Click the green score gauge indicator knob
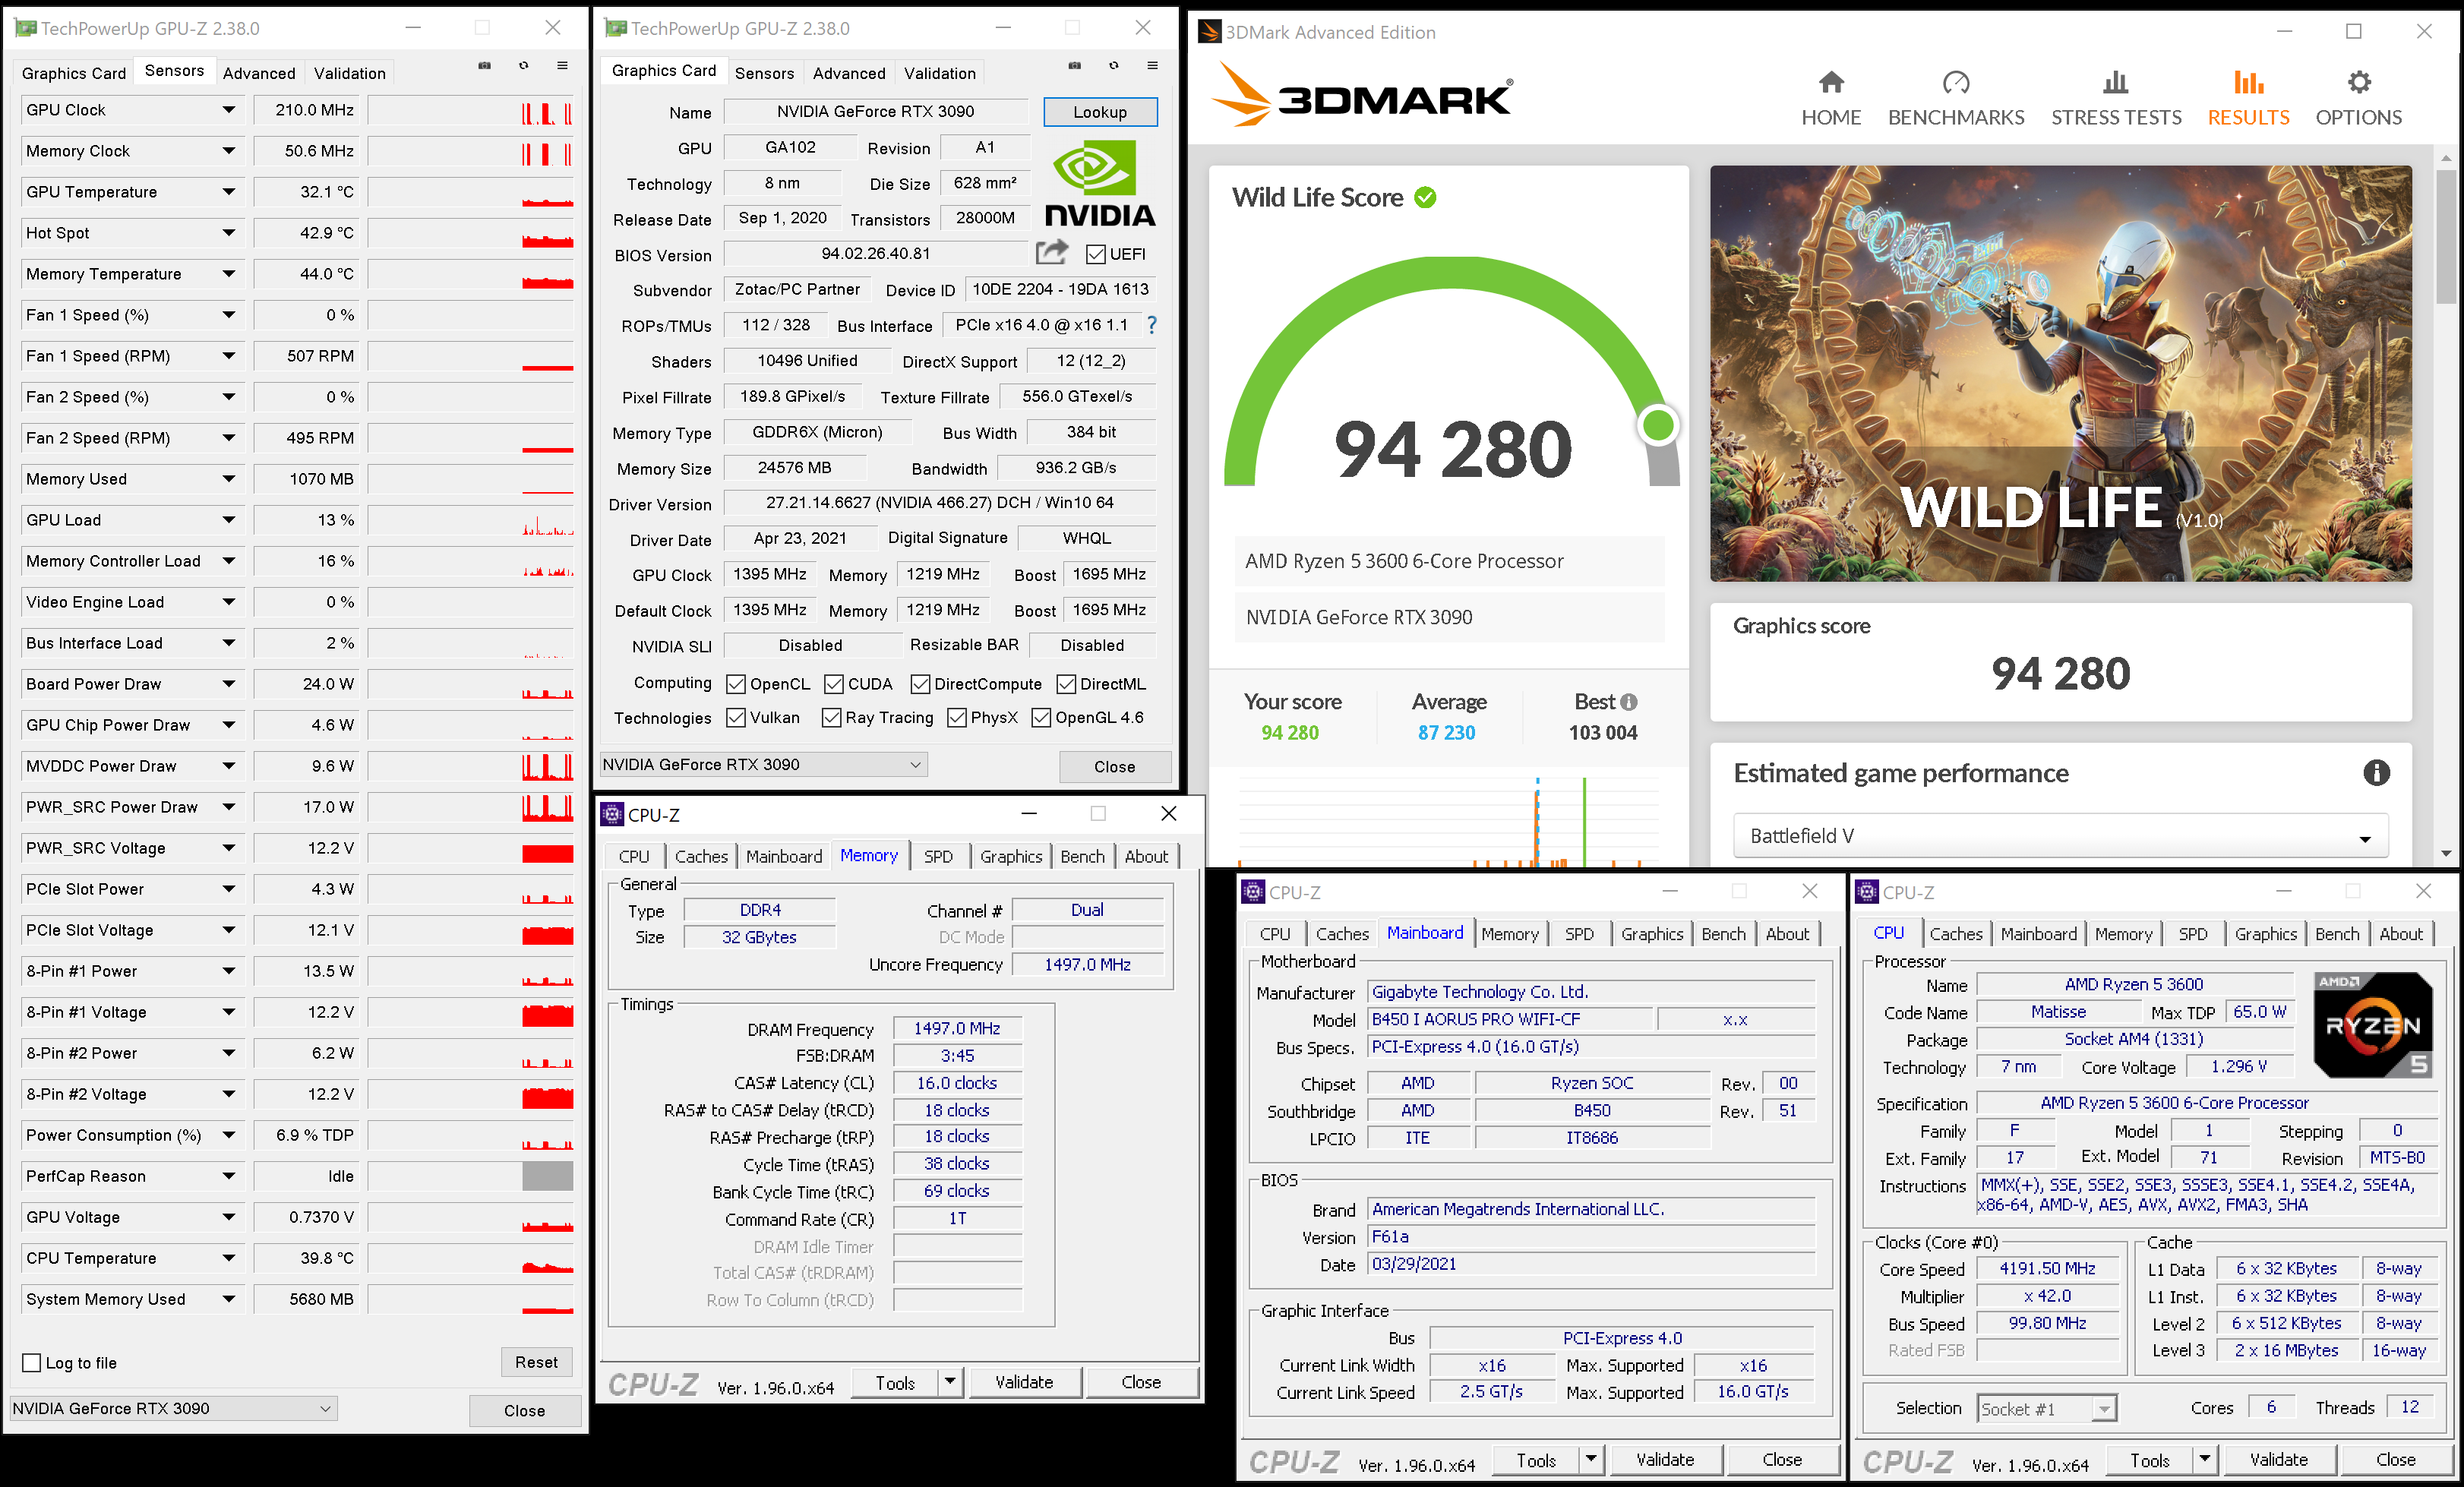The height and width of the screenshot is (1487, 2464). point(1658,425)
